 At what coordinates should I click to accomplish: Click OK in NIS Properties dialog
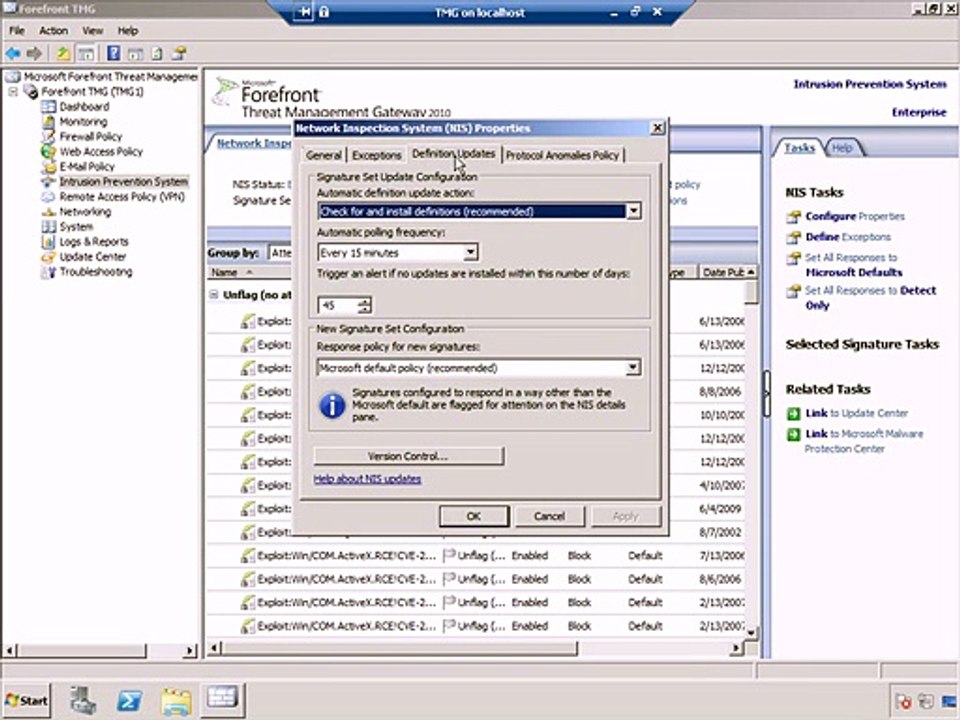tap(474, 516)
